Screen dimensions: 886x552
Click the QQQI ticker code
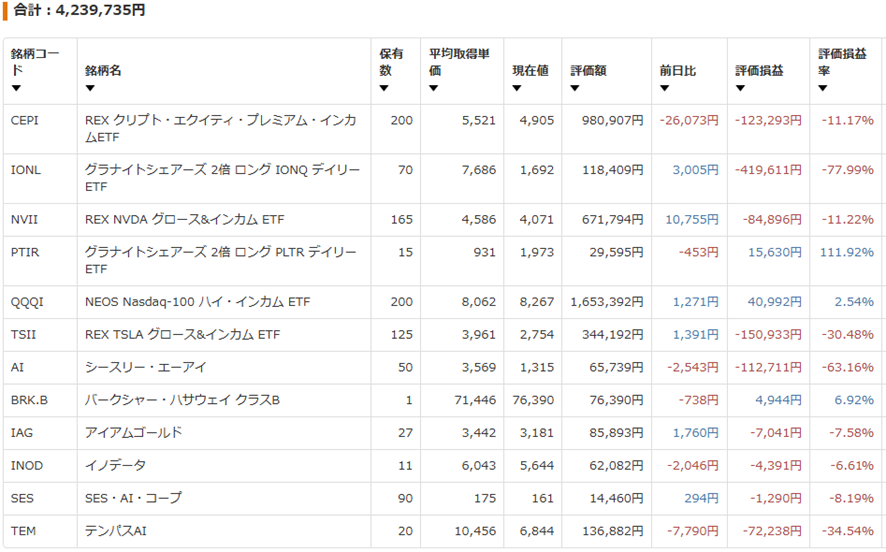27,302
